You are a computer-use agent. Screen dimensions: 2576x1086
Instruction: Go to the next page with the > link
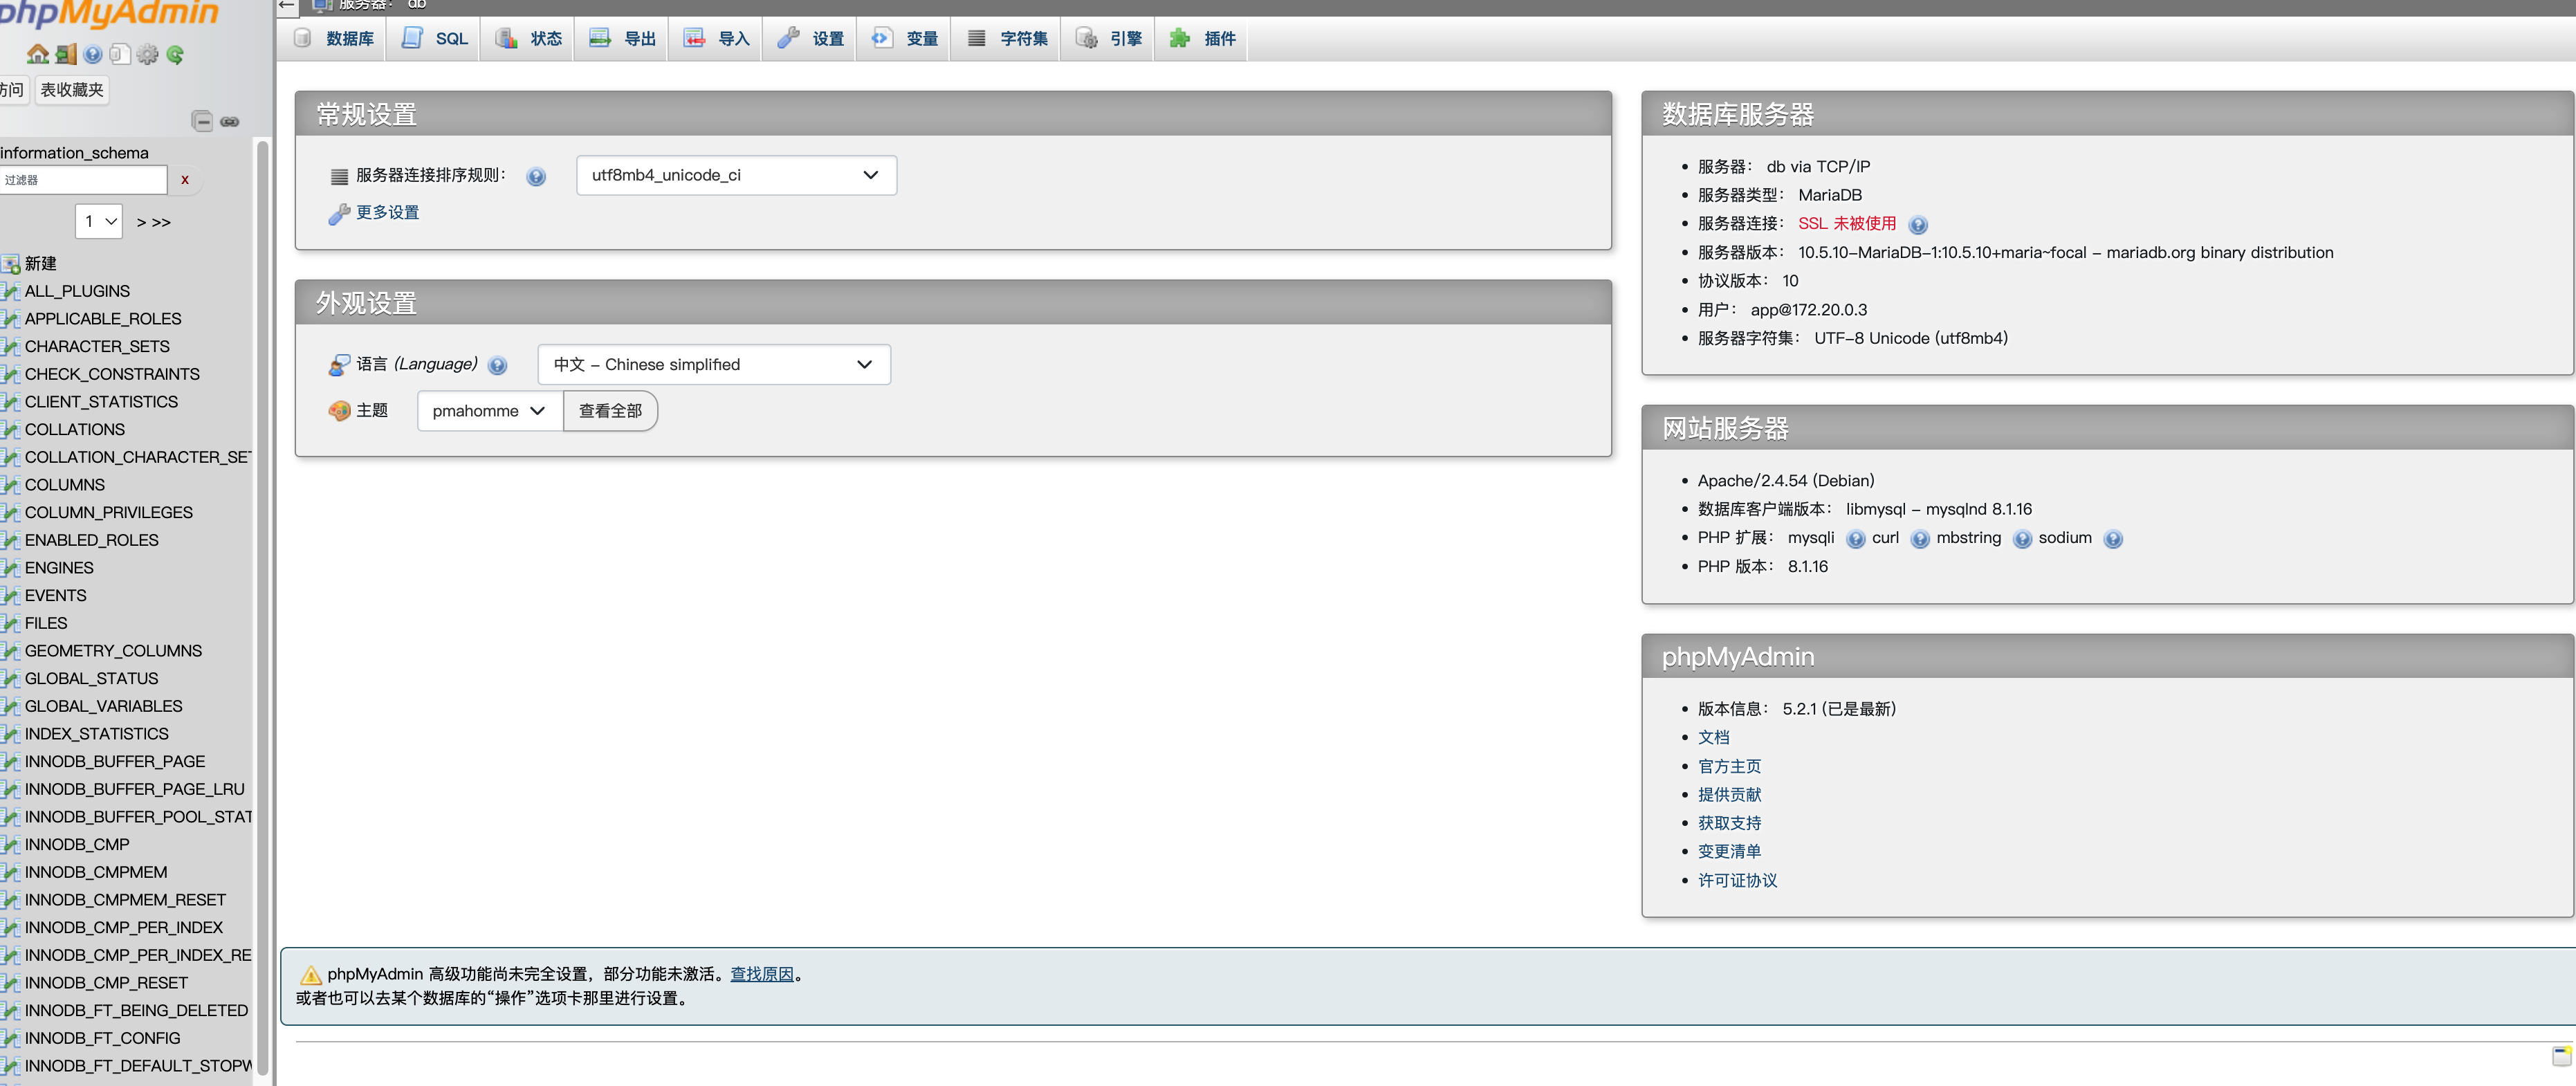pos(141,222)
